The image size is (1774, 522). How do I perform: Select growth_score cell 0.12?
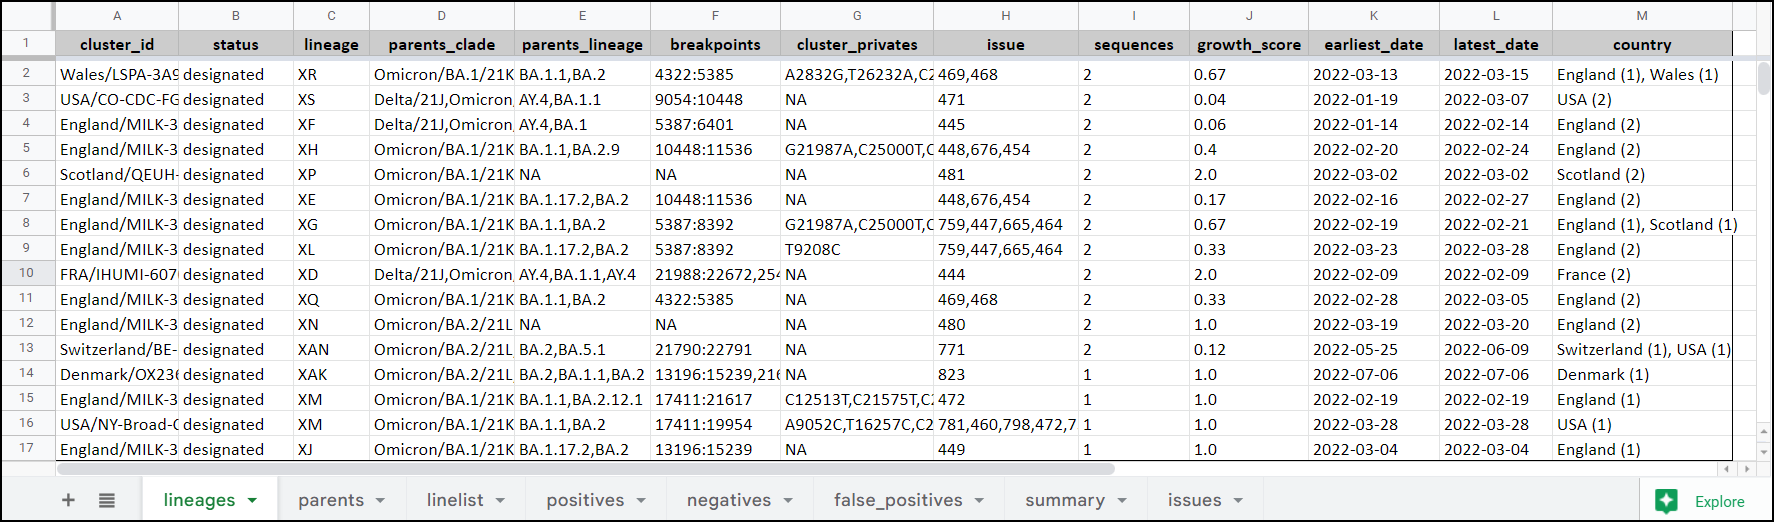pyautogui.click(x=1249, y=349)
